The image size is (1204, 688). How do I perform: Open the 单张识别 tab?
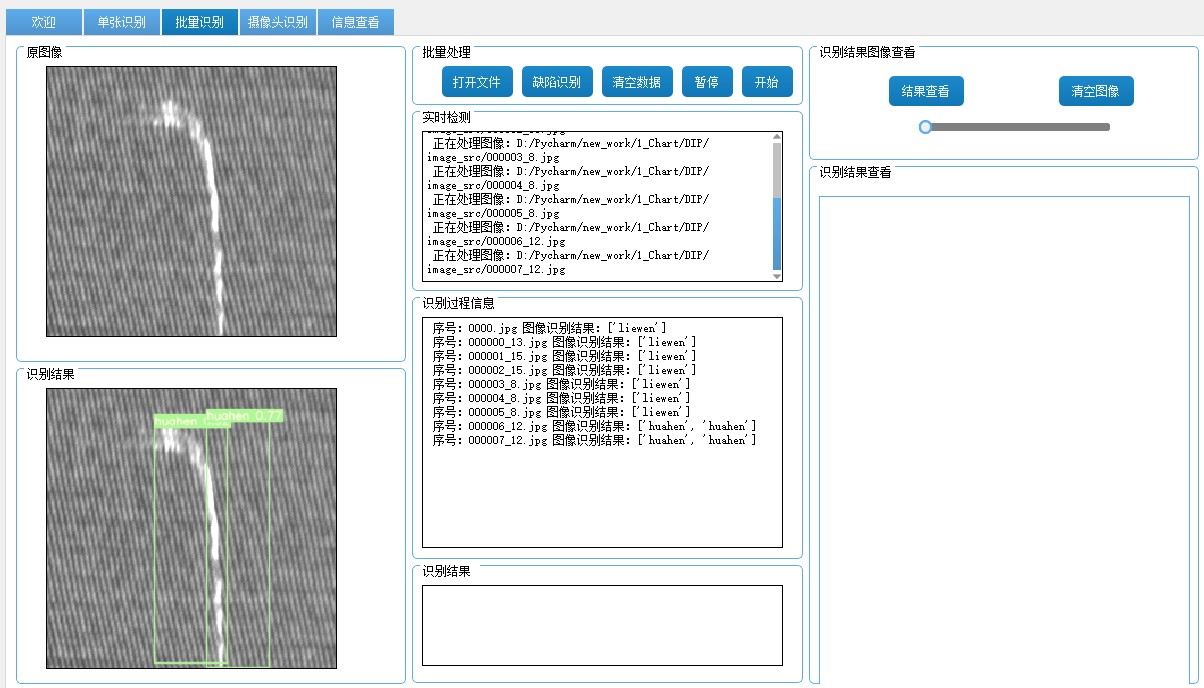click(121, 22)
